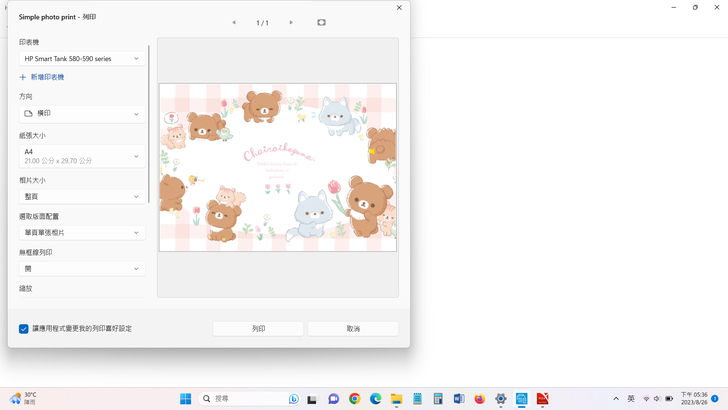Screen dimensions: 728x410
Task: Open the 無框線列印 dropdown
Action: (81, 269)
